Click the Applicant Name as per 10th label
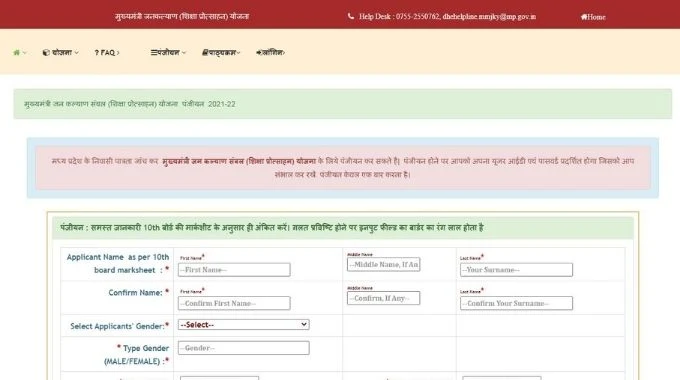680x380 pixels. [x=118, y=263]
